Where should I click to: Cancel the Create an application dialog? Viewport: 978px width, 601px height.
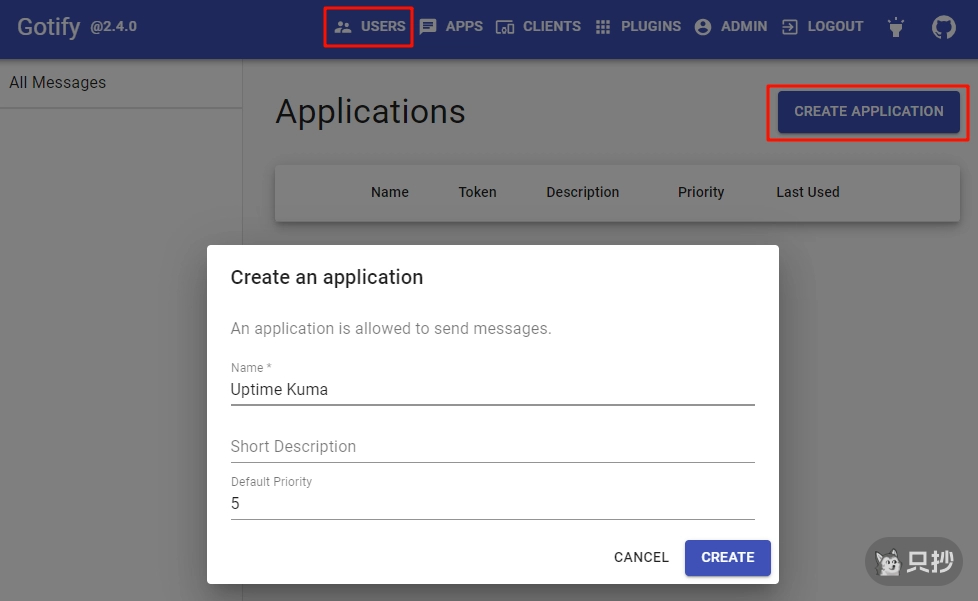pos(641,557)
